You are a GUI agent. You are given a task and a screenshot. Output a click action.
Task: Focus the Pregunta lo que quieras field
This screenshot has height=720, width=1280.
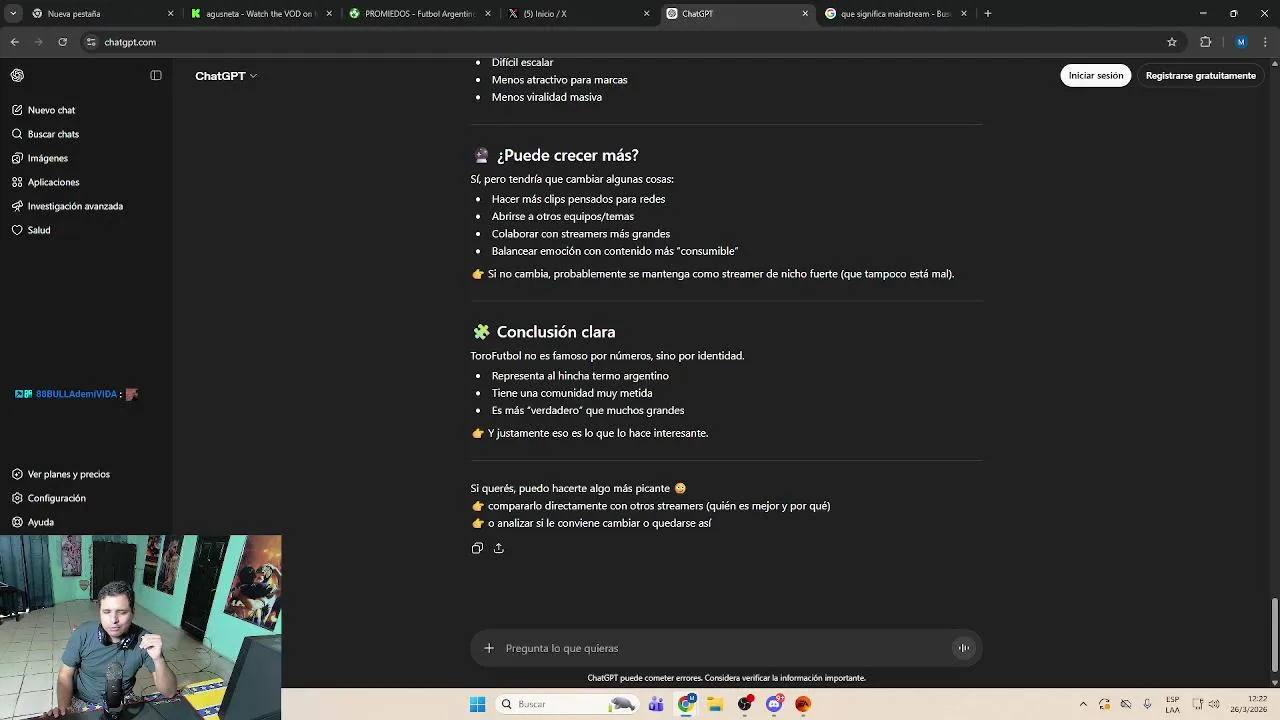click(x=725, y=648)
